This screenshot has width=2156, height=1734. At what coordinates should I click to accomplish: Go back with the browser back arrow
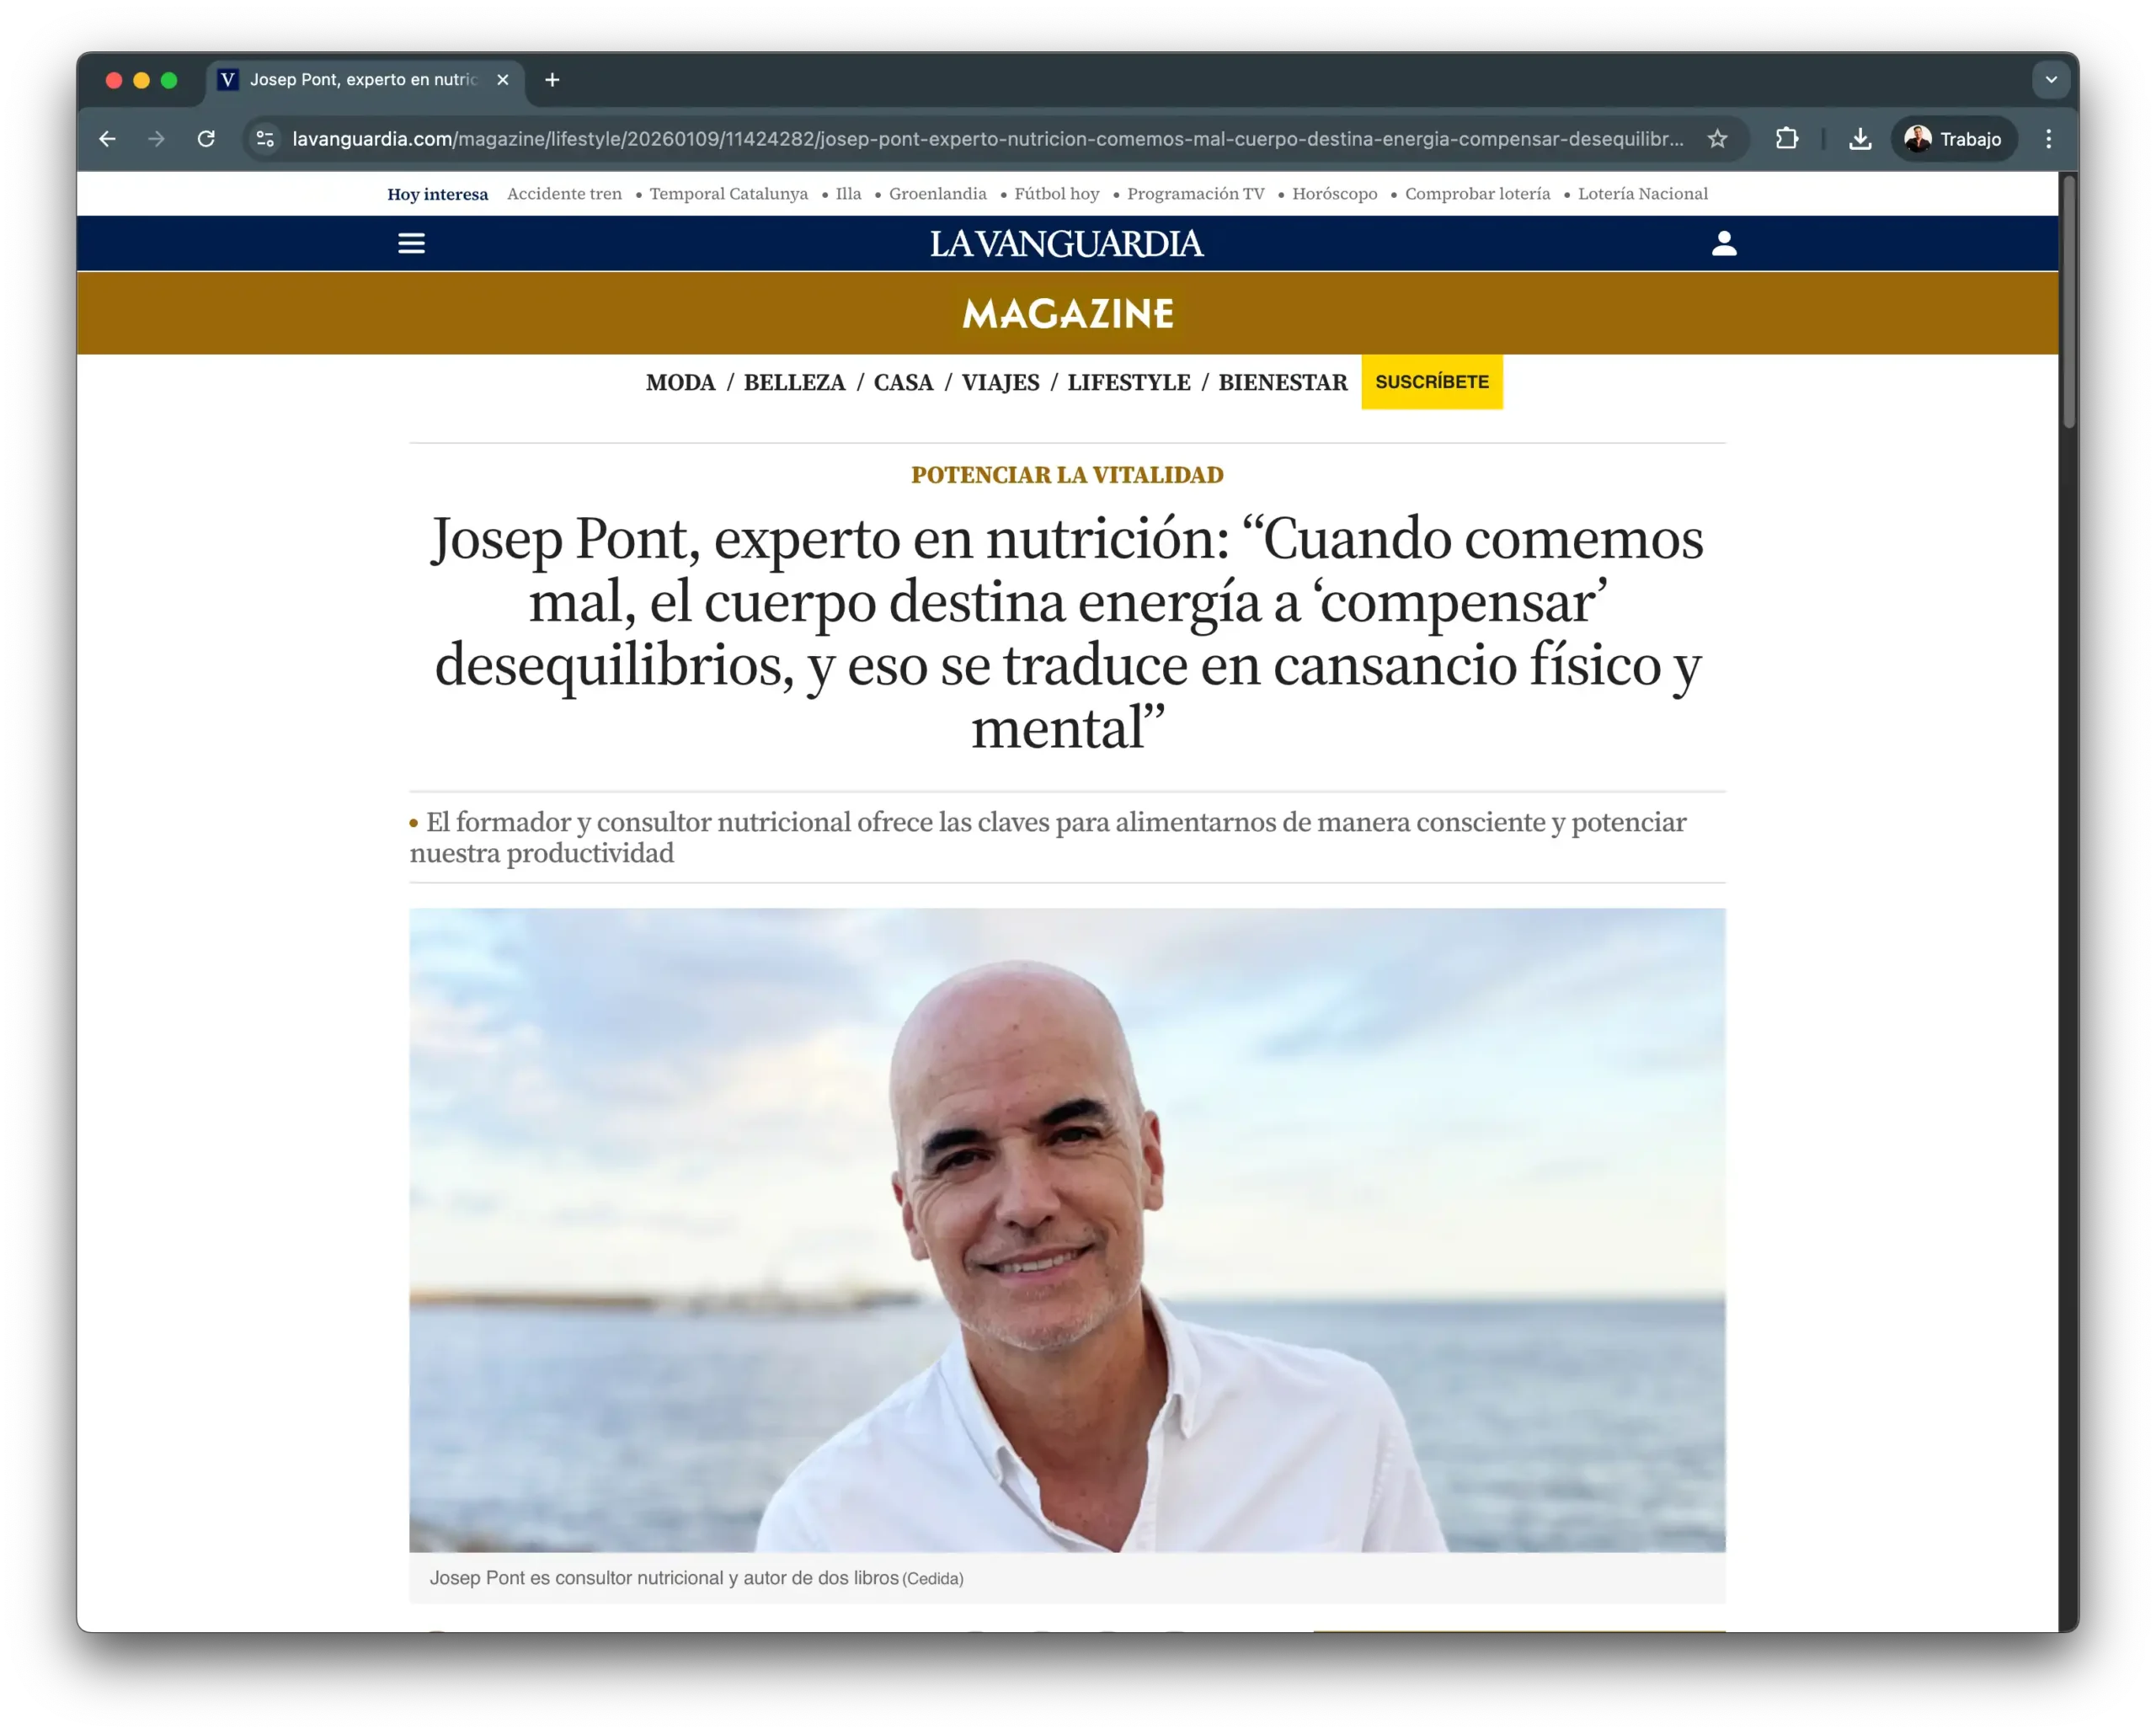(x=107, y=139)
